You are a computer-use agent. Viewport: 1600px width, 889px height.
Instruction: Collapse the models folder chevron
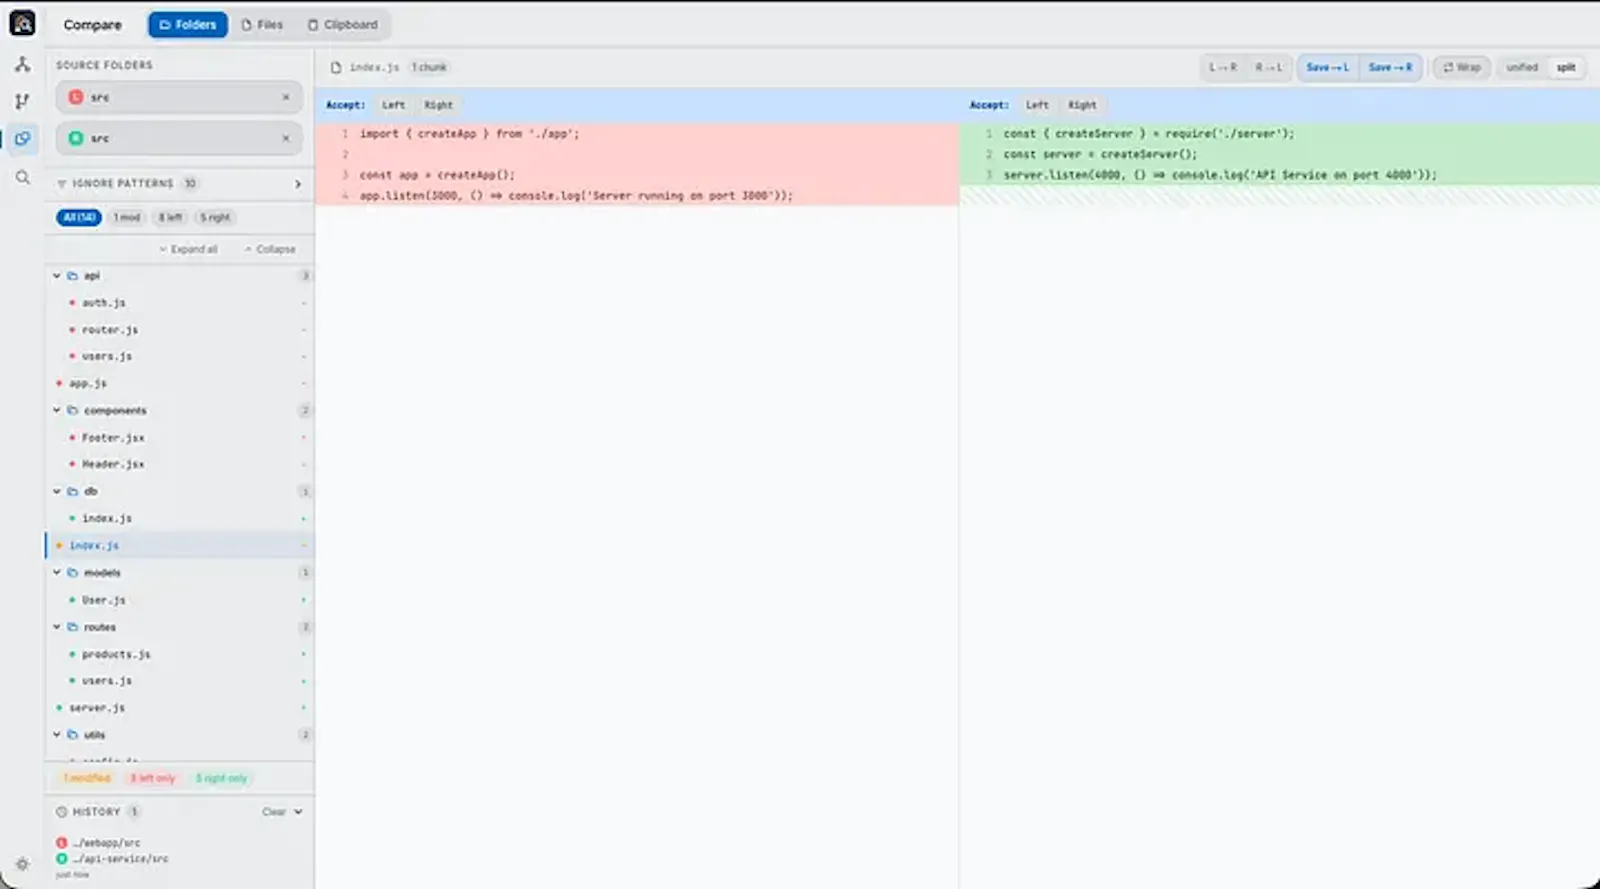[x=57, y=573]
